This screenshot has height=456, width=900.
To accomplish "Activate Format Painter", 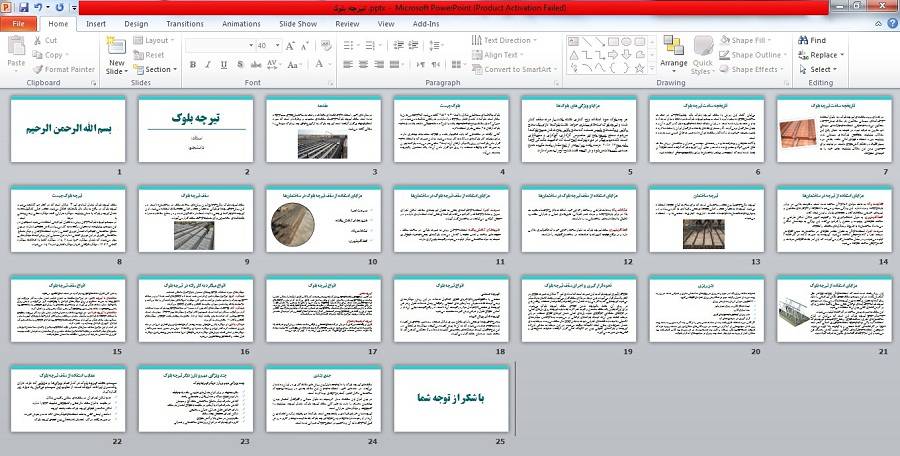I will tap(64, 69).
